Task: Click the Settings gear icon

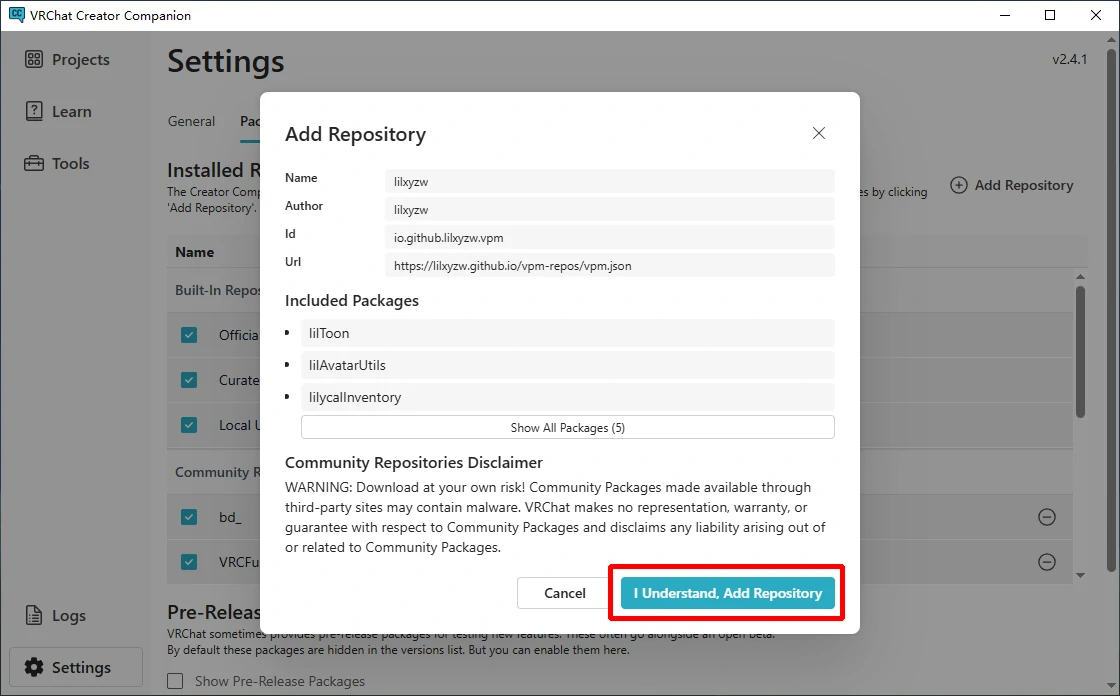Action: (35, 668)
